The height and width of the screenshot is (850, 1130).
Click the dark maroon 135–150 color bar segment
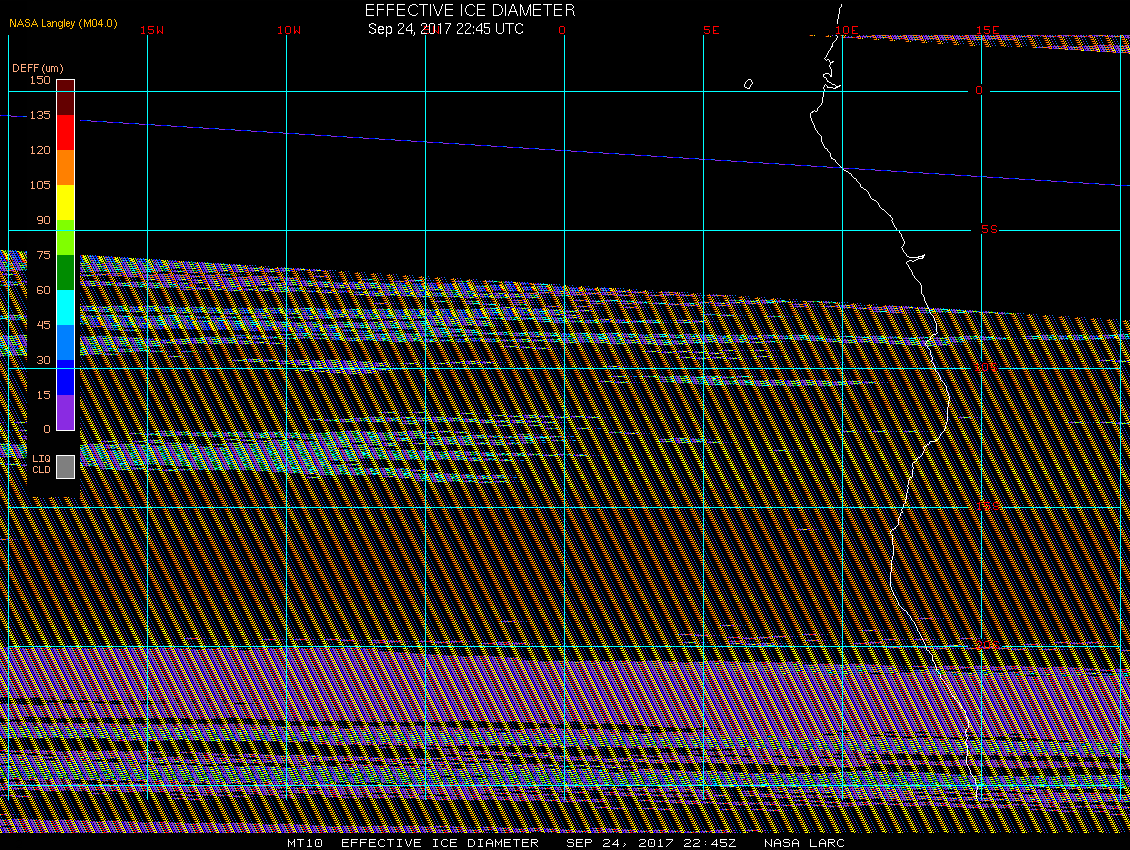(x=66, y=97)
